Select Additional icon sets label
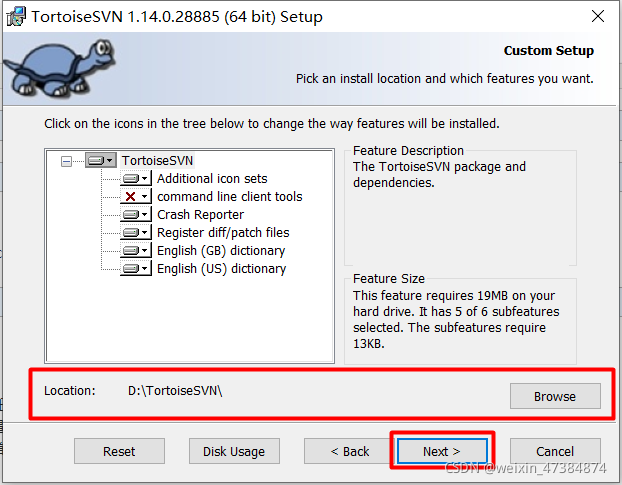Image resolution: width=622 pixels, height=485 pixels. click(212, 178)
